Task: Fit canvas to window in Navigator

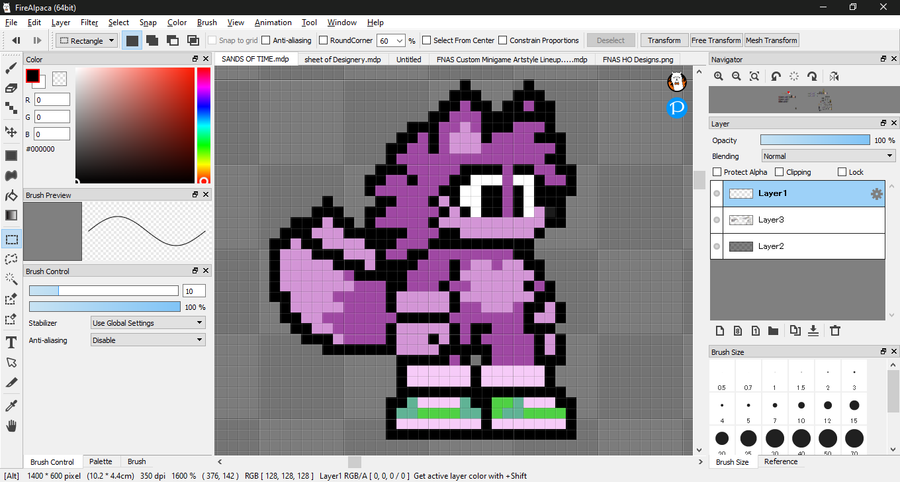Action: [754, 76]
